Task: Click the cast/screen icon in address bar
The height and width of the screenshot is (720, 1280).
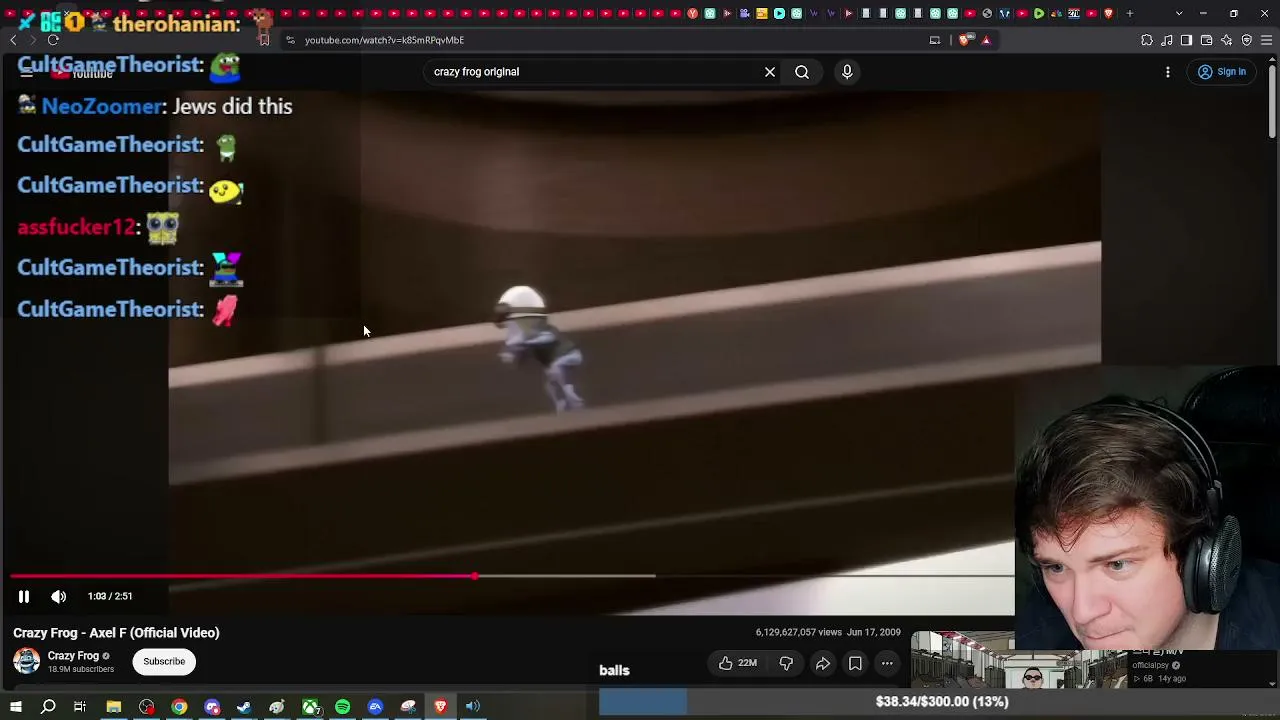Action: [935, 40]
